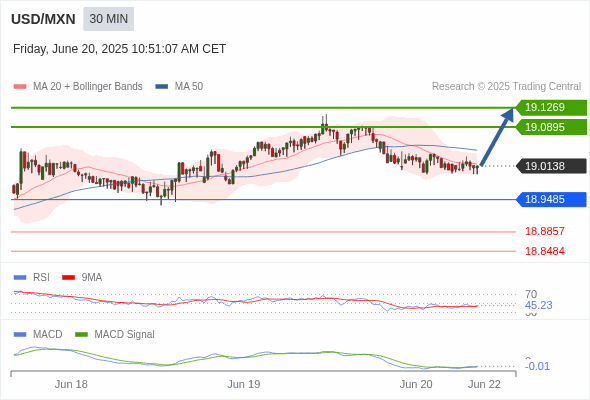The image size is (590, 400).
Task: Click the red 18.8857 support level
Action: (x=545, y=231)
